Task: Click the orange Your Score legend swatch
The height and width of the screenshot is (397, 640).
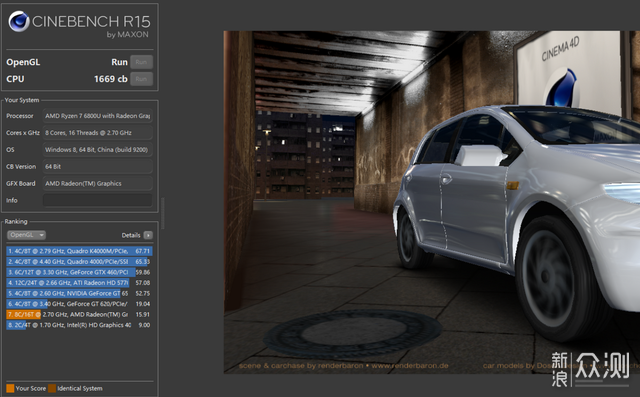Action: coord(10,388)
